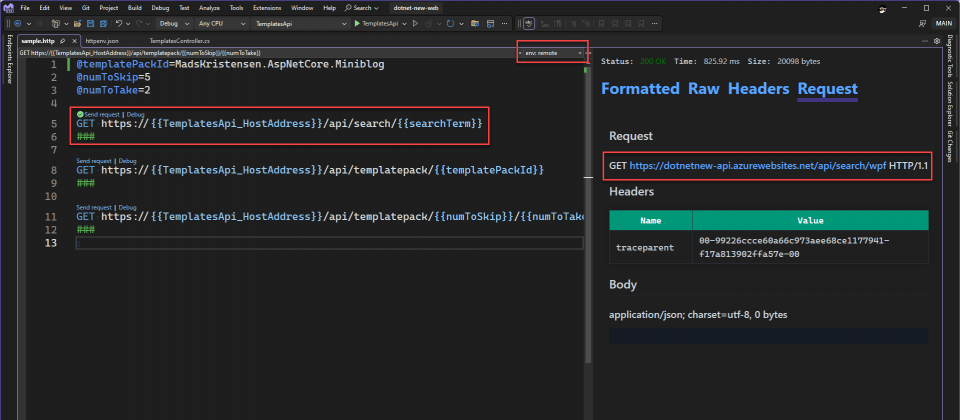Open the env: remote environment dropdown

coord(553,53)
